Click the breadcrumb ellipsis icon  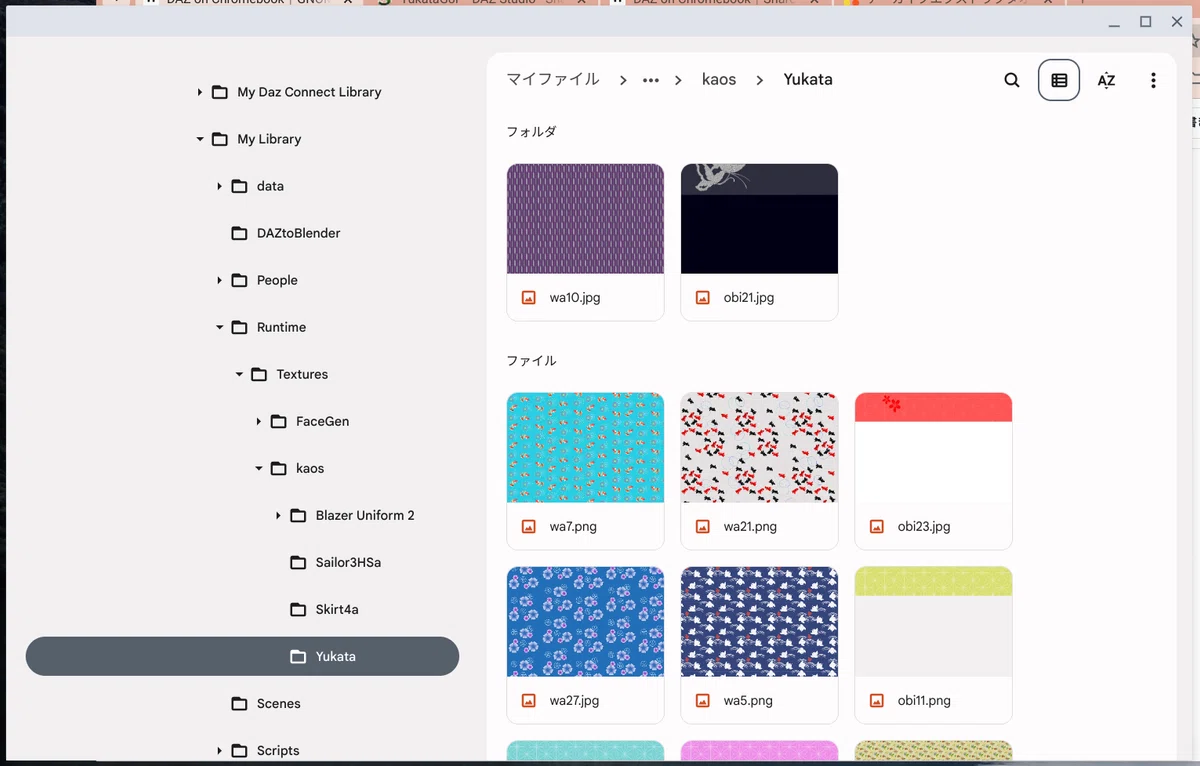[651, 80]
